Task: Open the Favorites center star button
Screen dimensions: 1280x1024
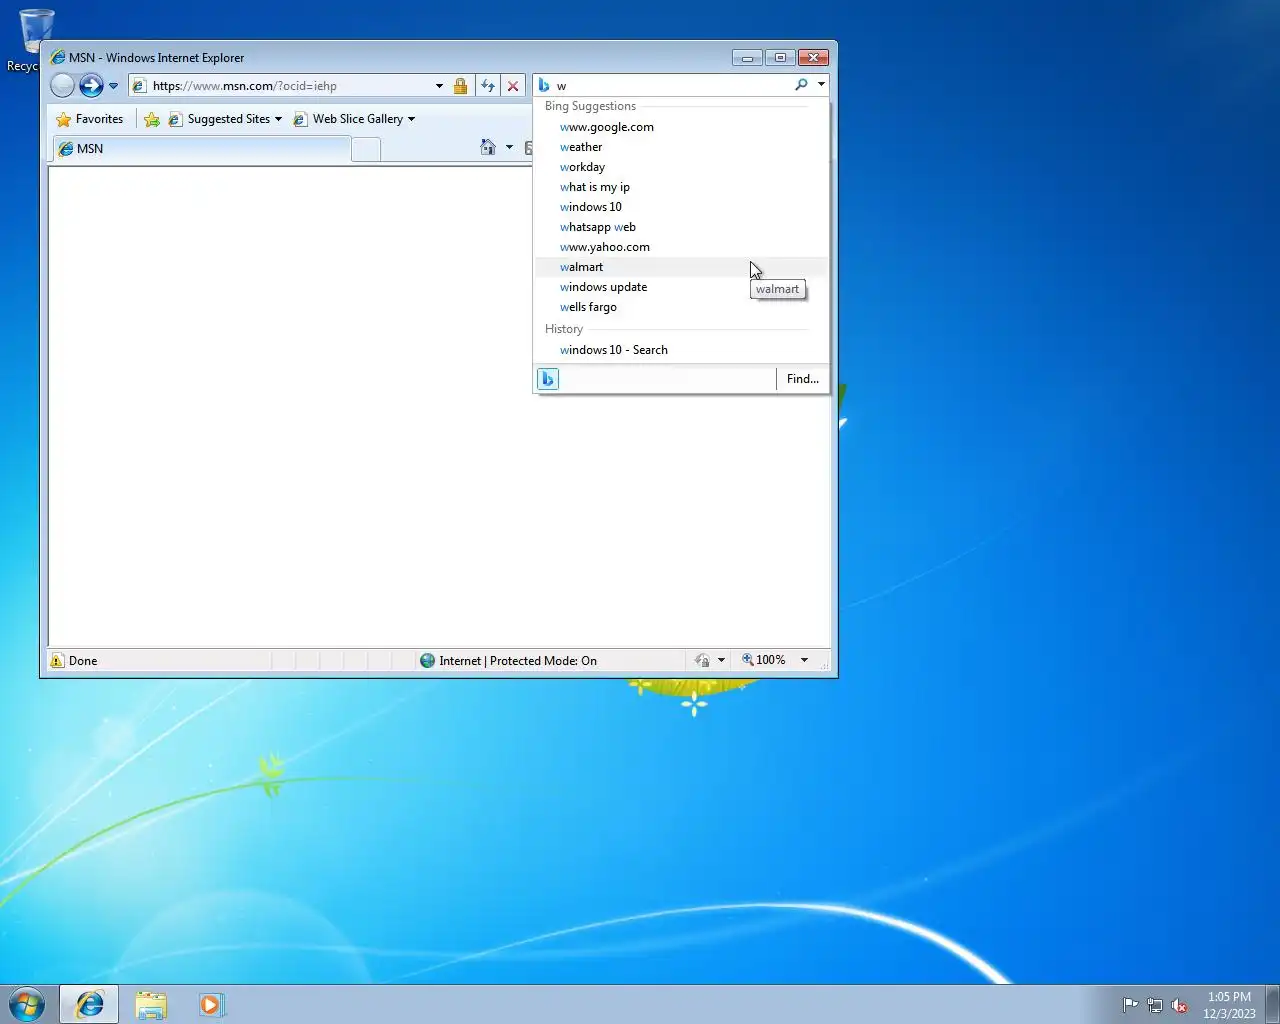Action: click(90, 119)
